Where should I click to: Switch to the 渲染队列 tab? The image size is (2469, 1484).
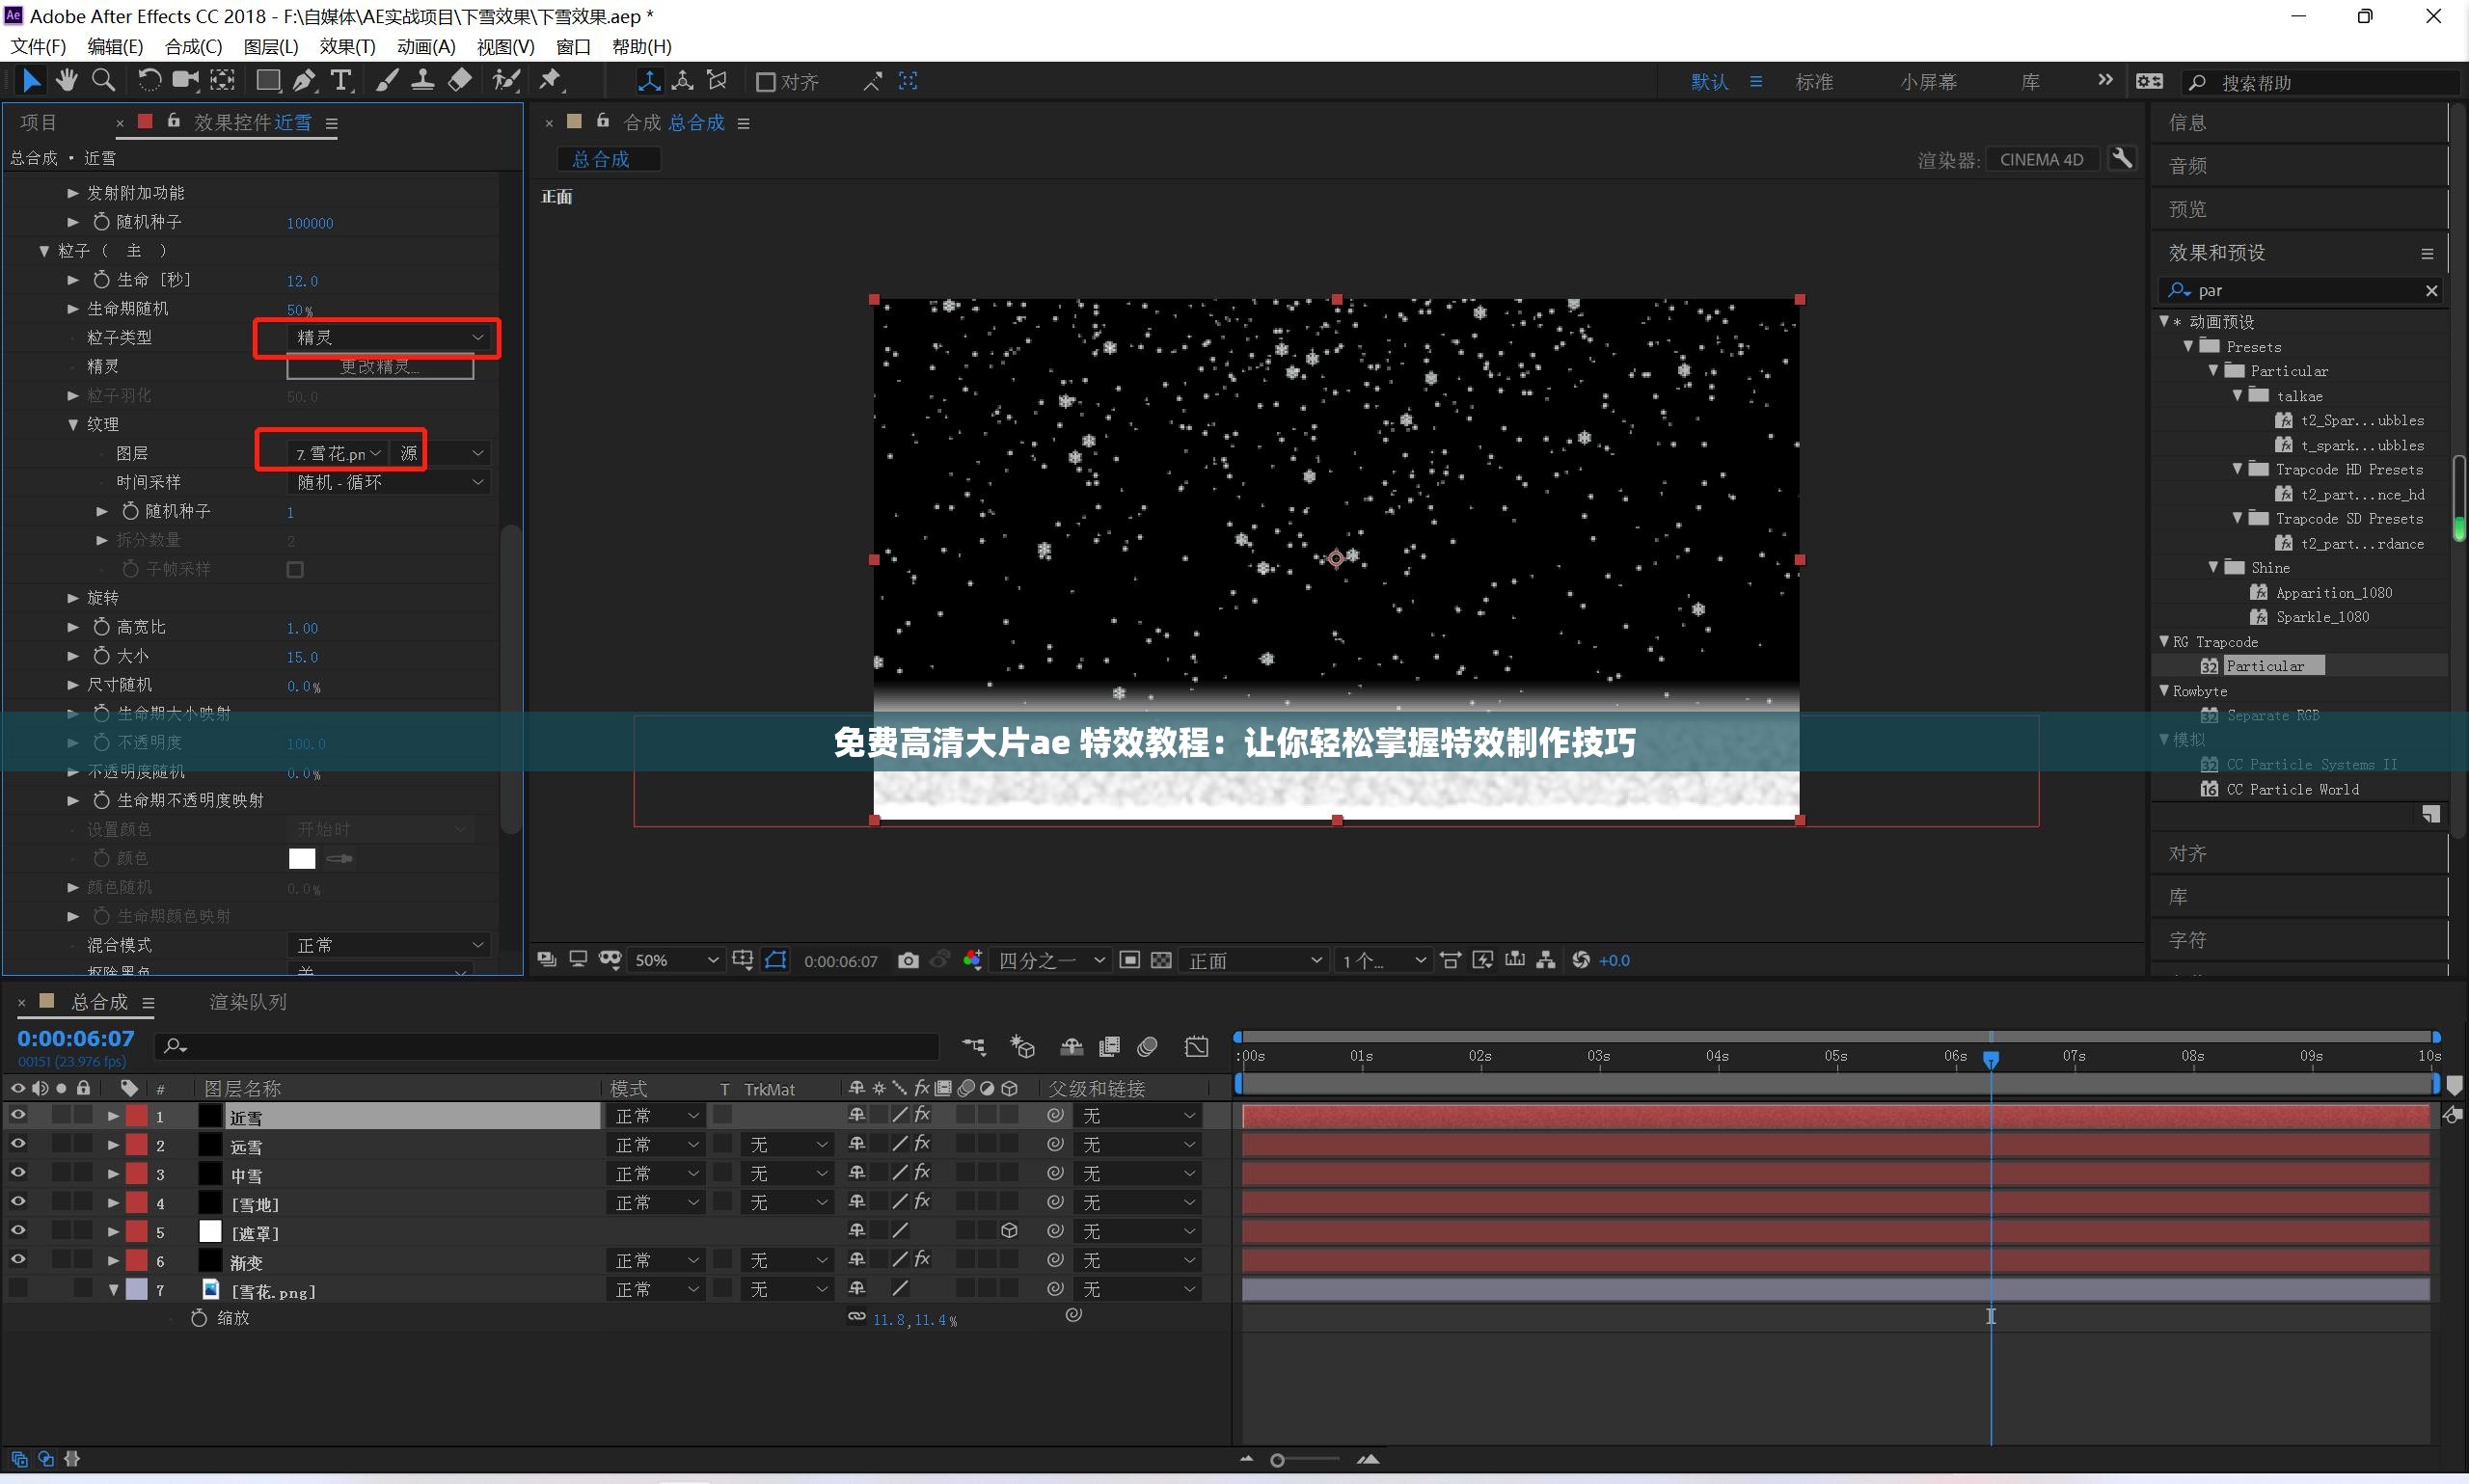tap(248, 1002)
